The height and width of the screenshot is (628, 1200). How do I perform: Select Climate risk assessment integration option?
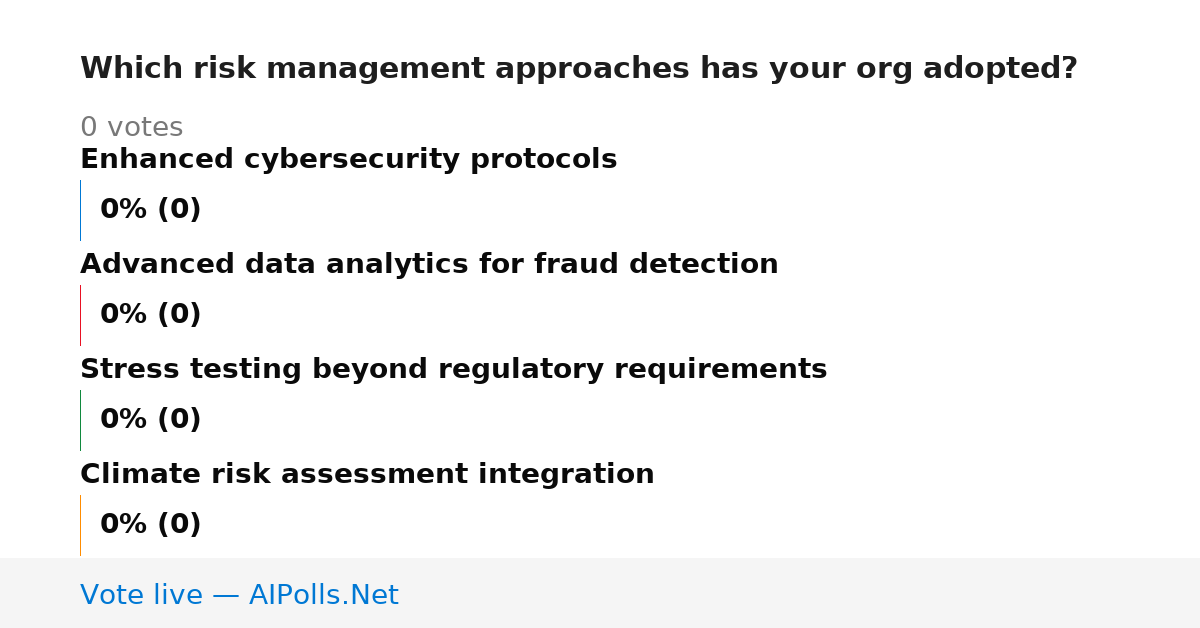pos(367,475)
